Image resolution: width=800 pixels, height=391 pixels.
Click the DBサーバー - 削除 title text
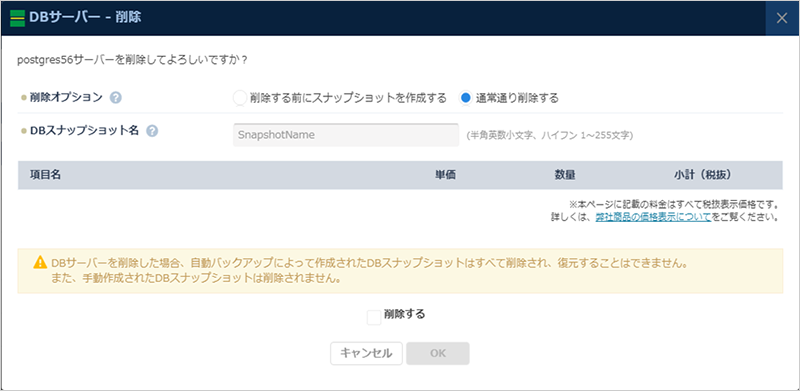click(x=85, y=18)
